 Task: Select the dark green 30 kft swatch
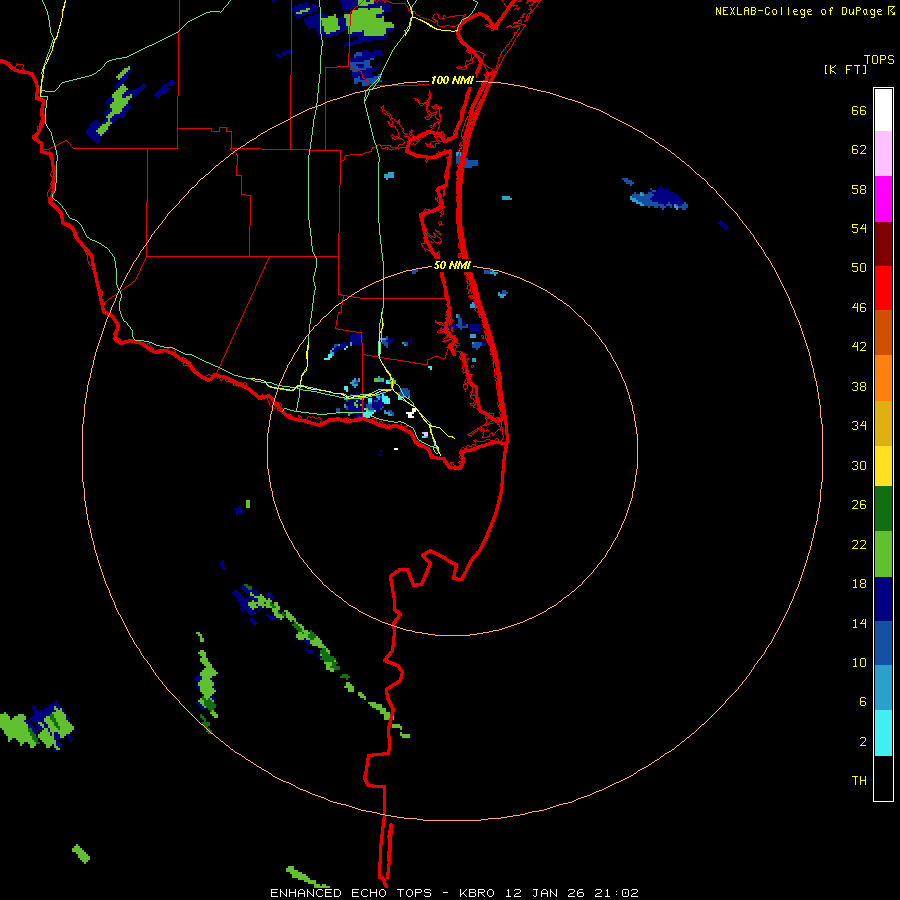click(883, 509)
